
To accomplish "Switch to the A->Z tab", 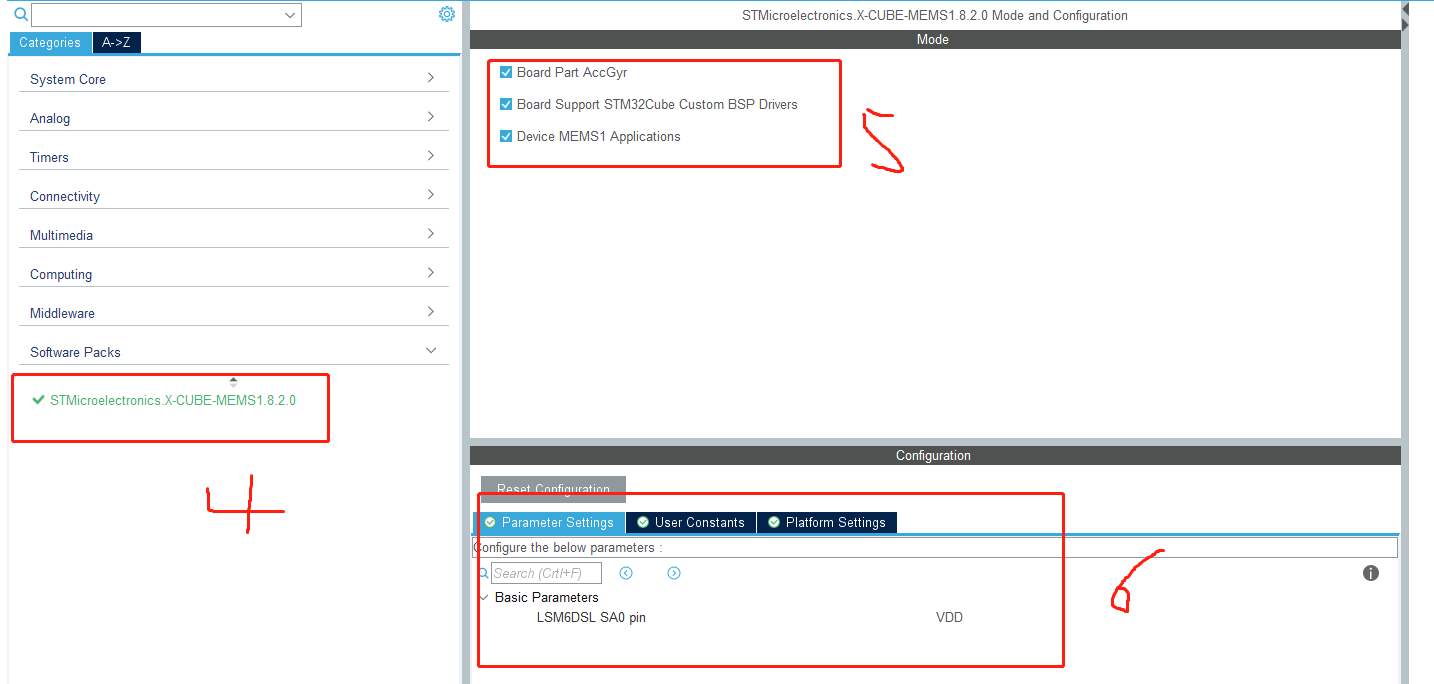I will [x=117, y=43].
